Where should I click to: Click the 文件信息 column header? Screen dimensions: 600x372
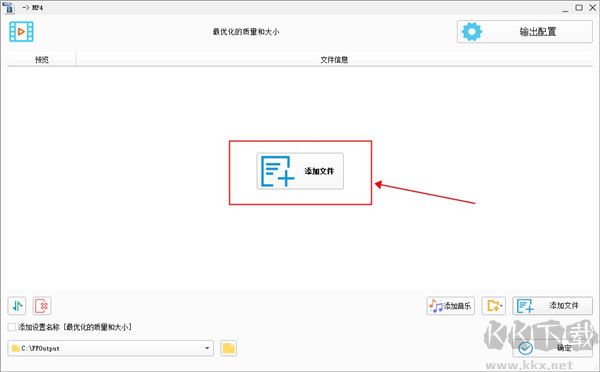pos(334,60)
